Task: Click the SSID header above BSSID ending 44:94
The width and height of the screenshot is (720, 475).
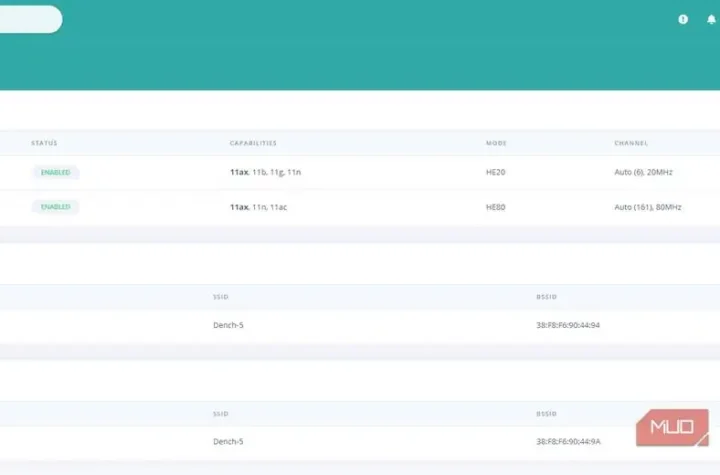Action: click(220, 297)
